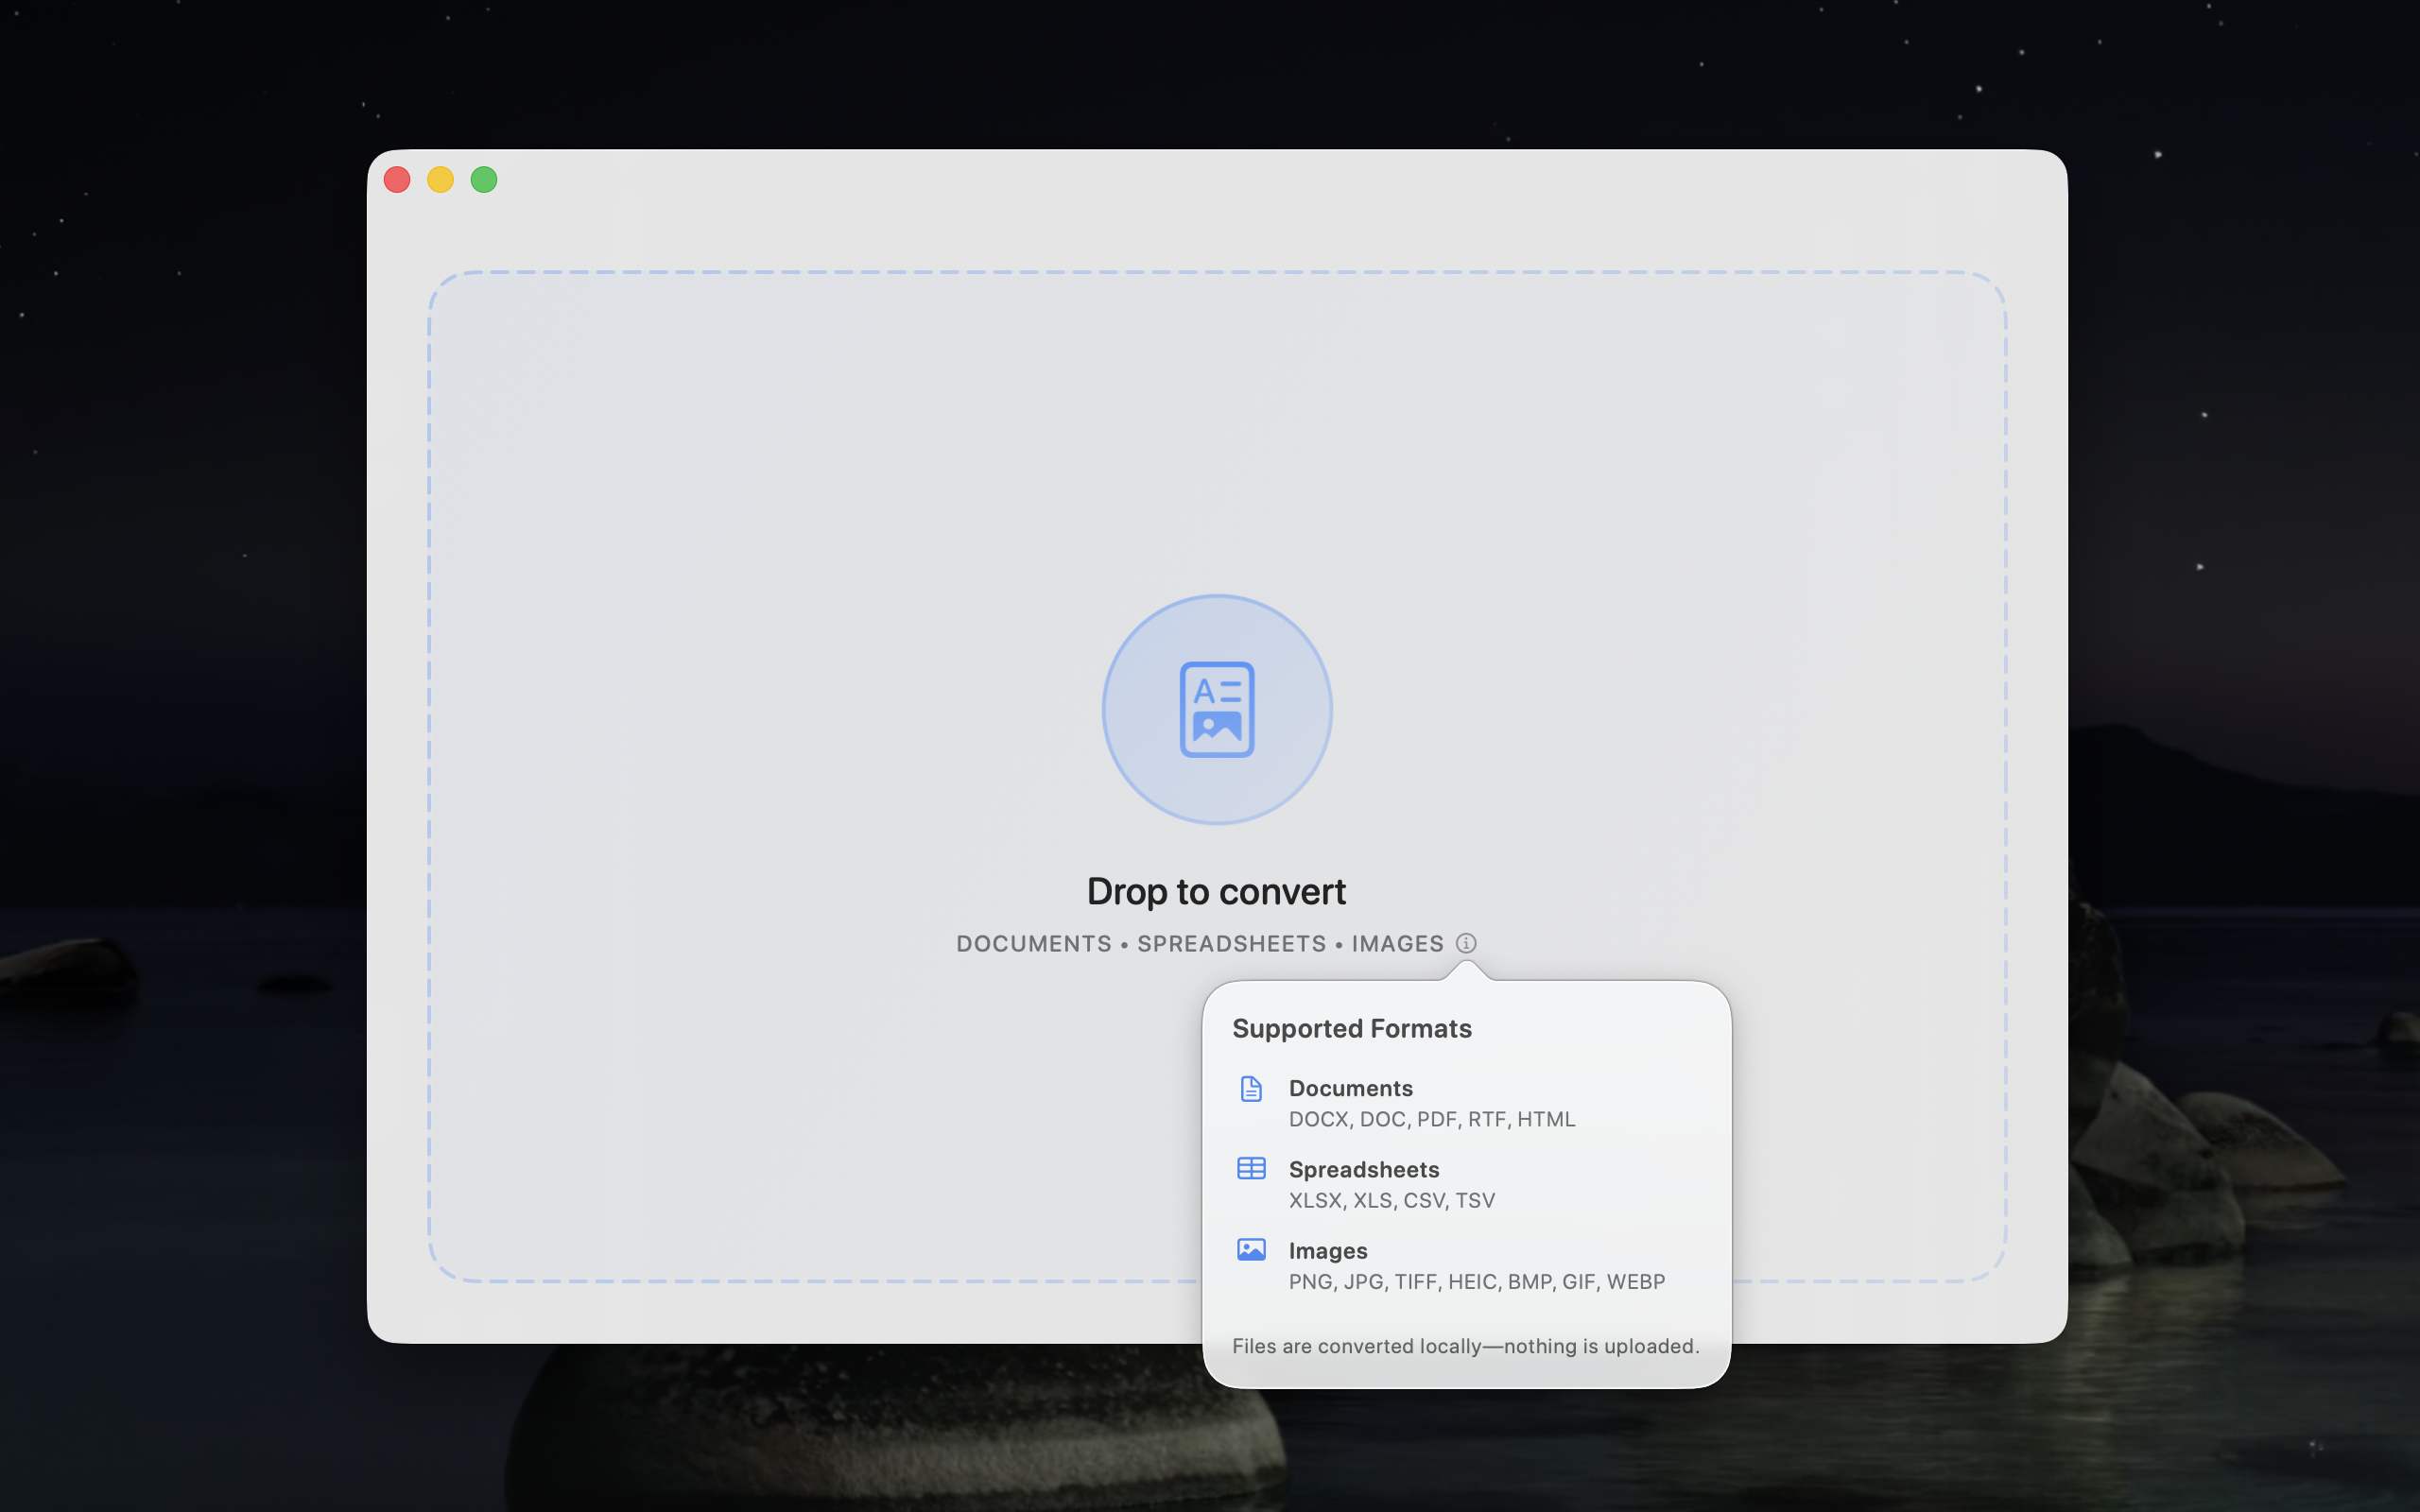
Task: Click the info icon next to IMAGES
Action: tap(1467, 943)
